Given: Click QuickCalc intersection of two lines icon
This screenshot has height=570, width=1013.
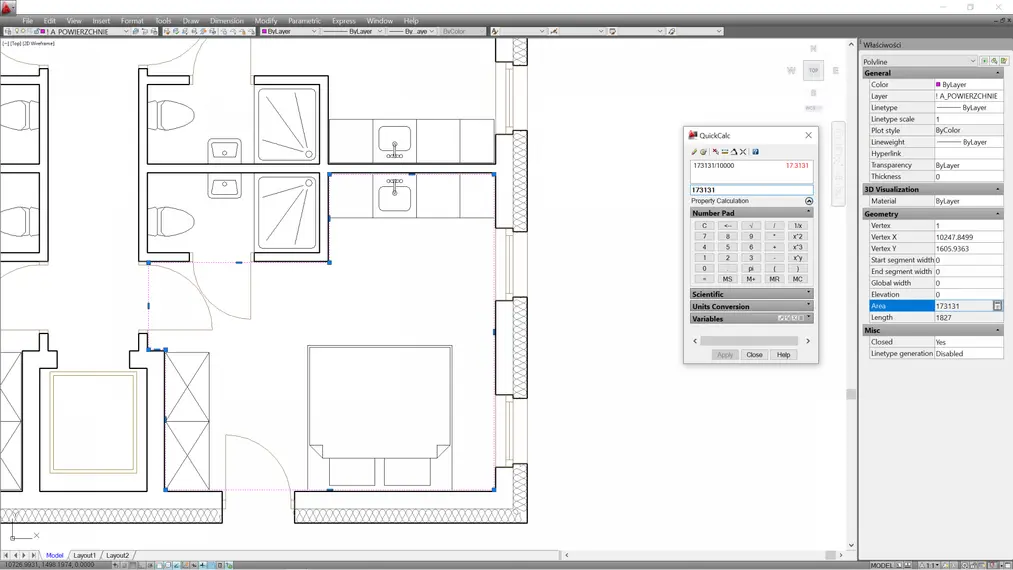Looking at the screenshot, I should [743, 152].
